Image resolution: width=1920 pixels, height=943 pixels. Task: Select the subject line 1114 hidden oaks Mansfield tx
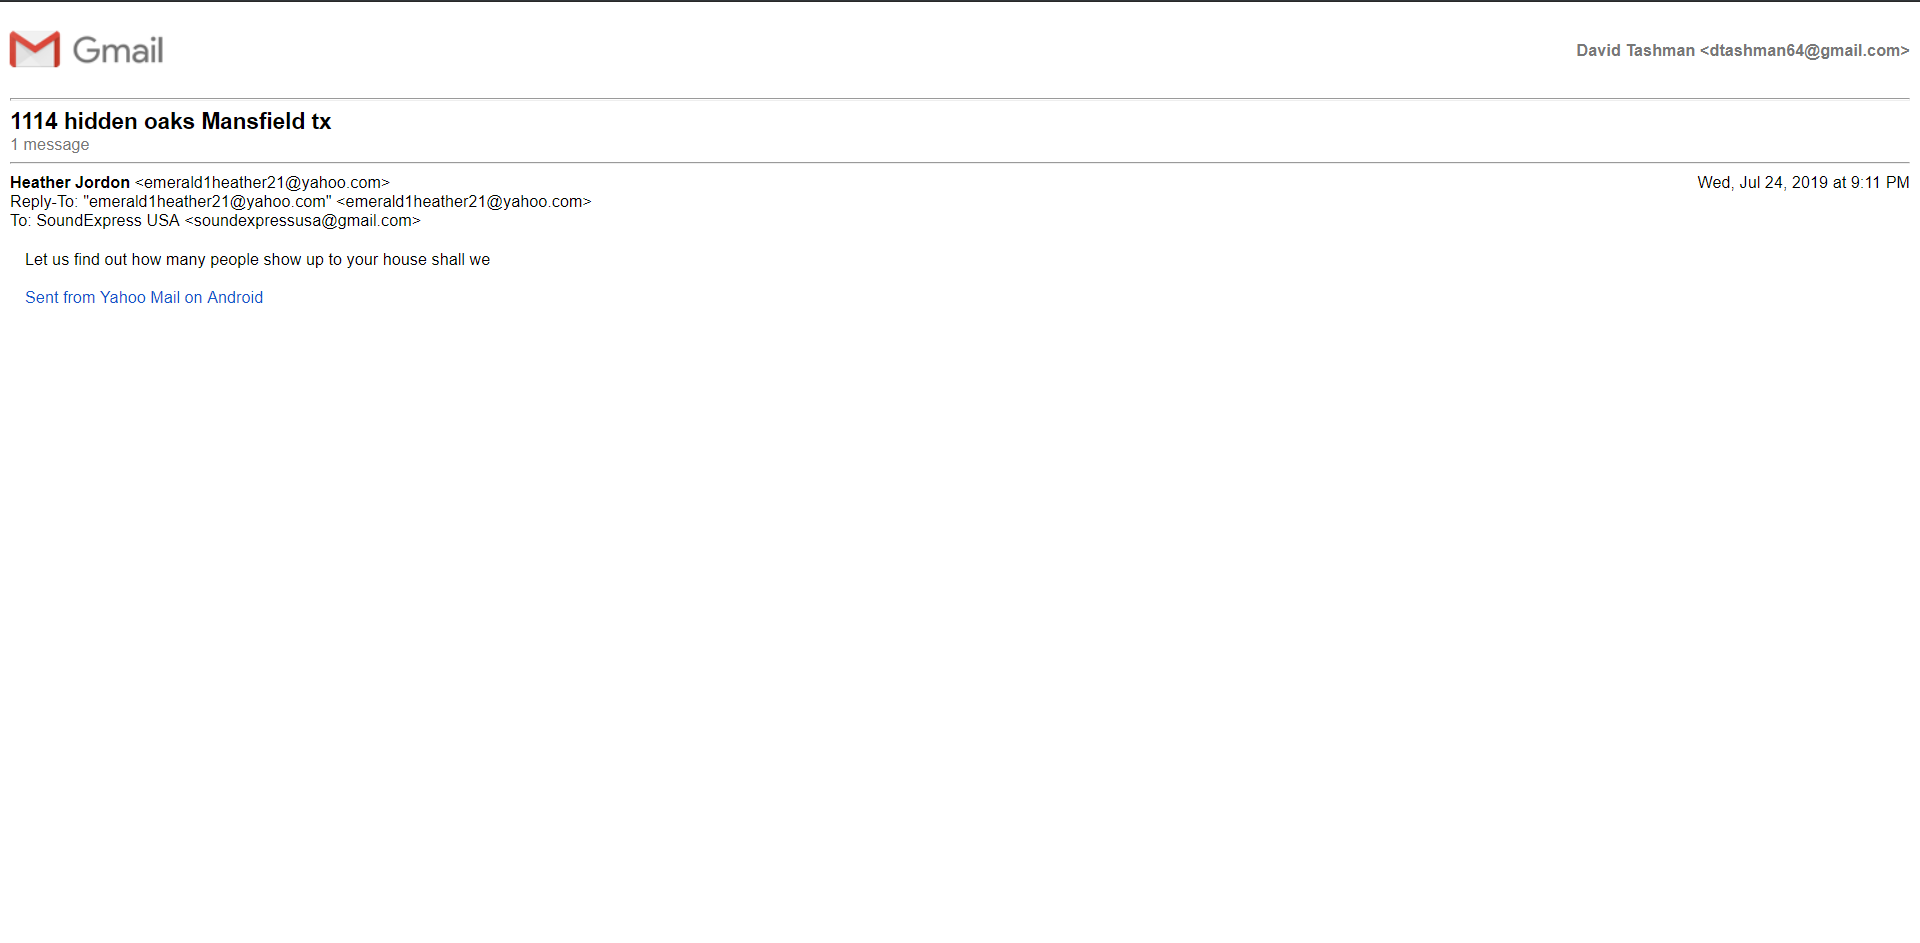point(171,121)
